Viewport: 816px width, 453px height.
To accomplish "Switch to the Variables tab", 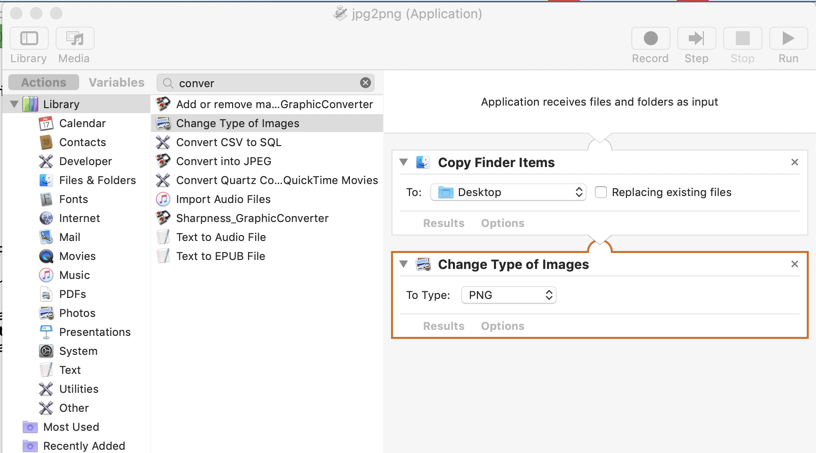I will (x=116, y=83).
